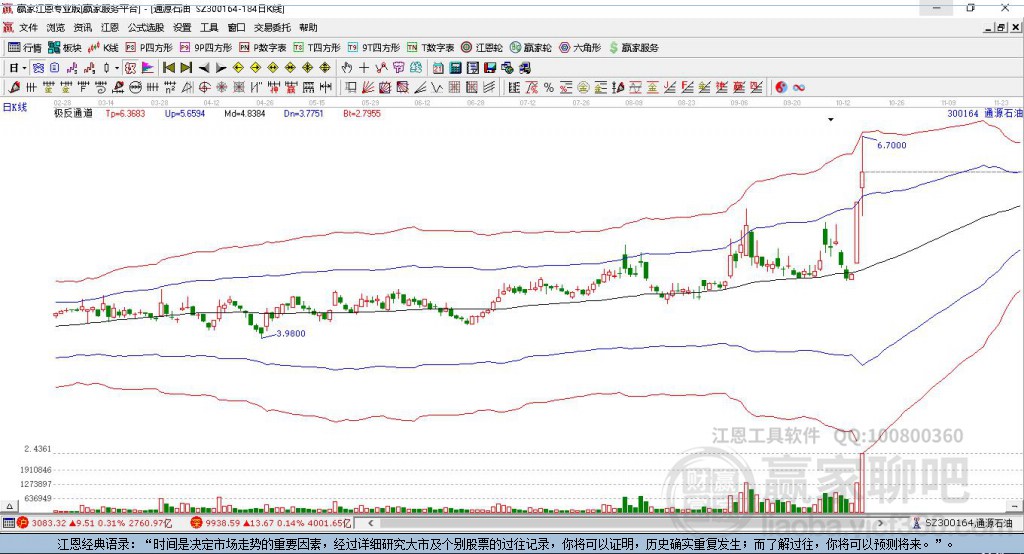Select the pencil drawing tool
The image size is (1024, 554).
click(x=14, y=88)
